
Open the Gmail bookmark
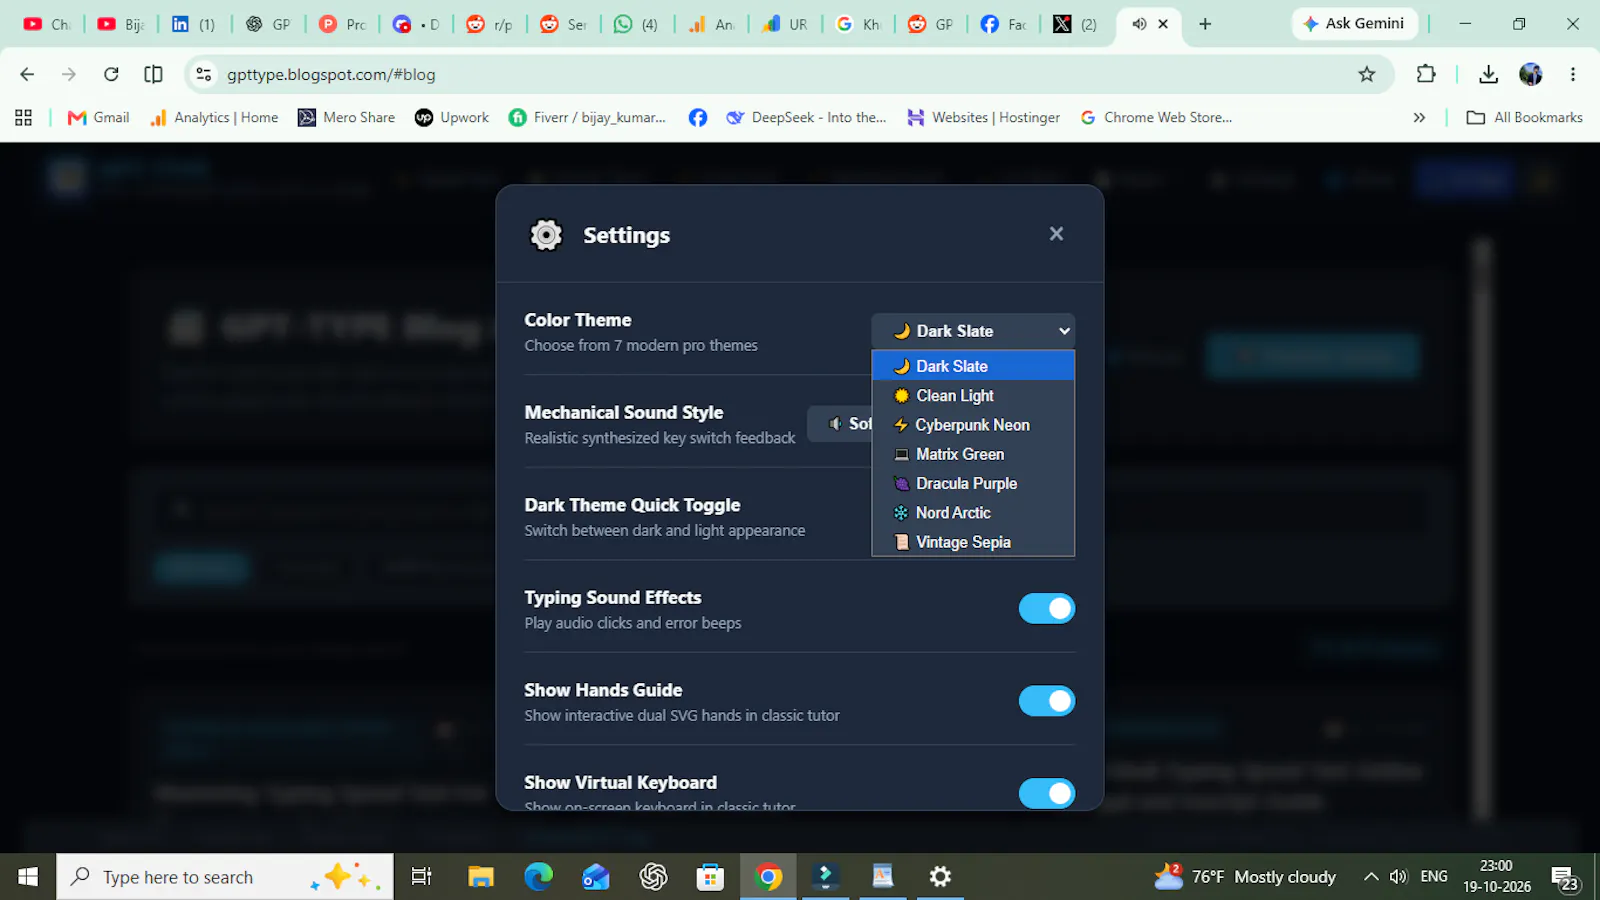point(98,117)
